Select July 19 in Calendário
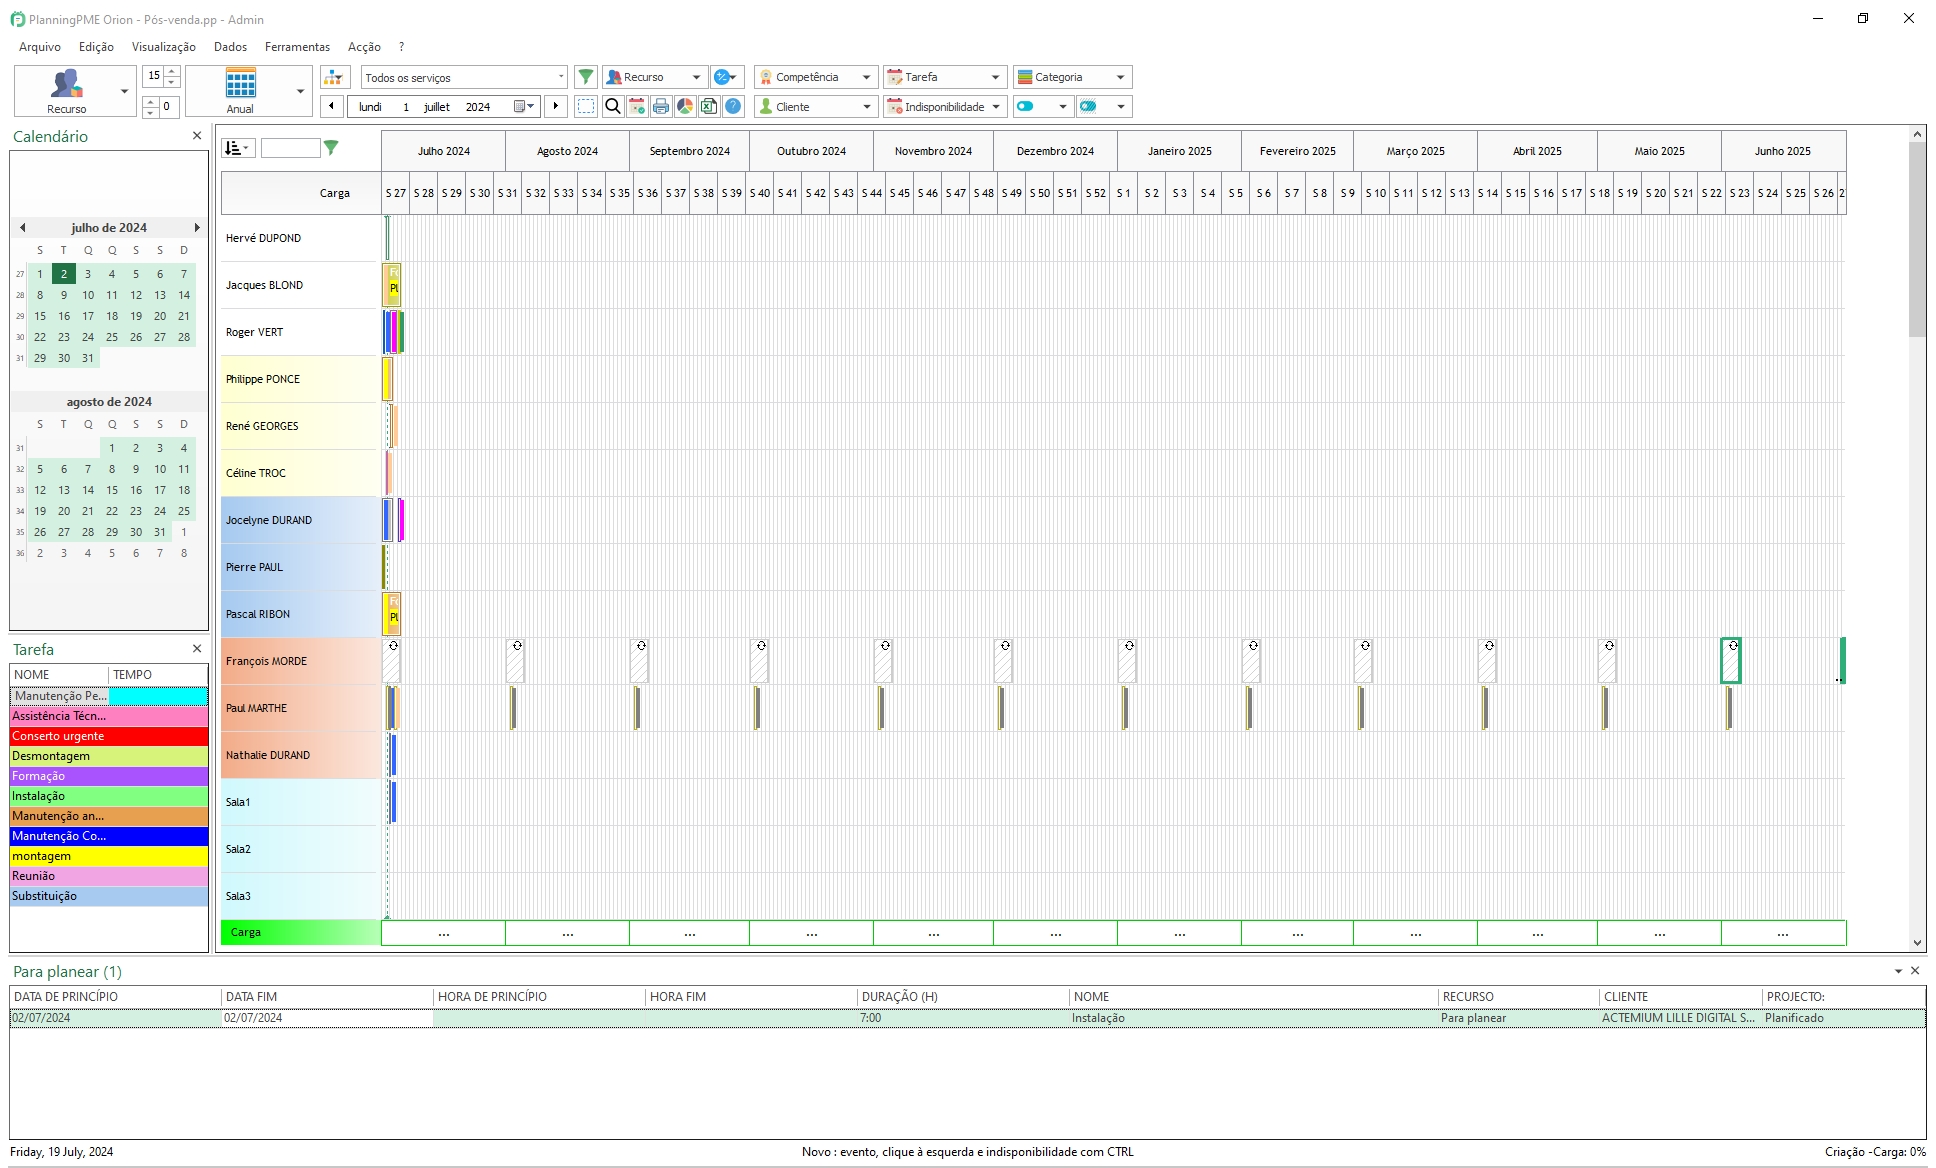Viewport: 1936px width, 1168px height. pos(136,316)
